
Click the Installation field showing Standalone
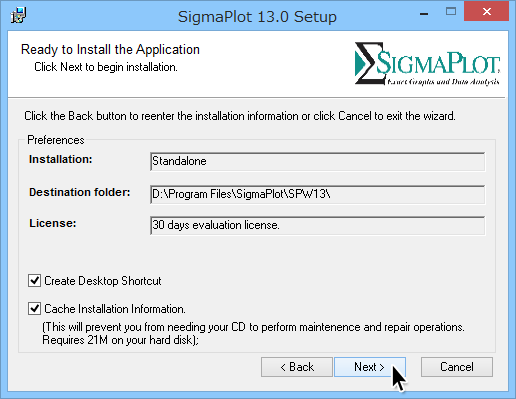[317, 161]
